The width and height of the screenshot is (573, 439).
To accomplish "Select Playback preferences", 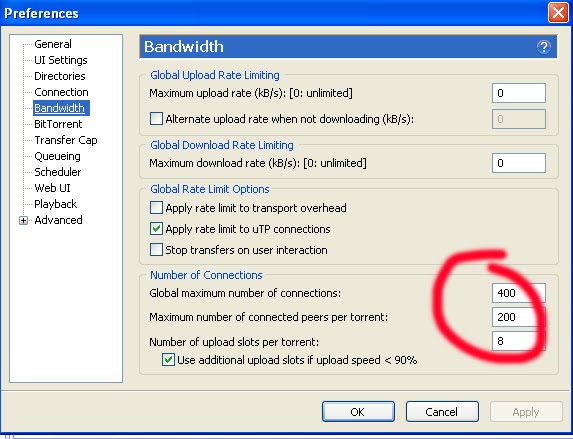I will [x=56, y=204].
